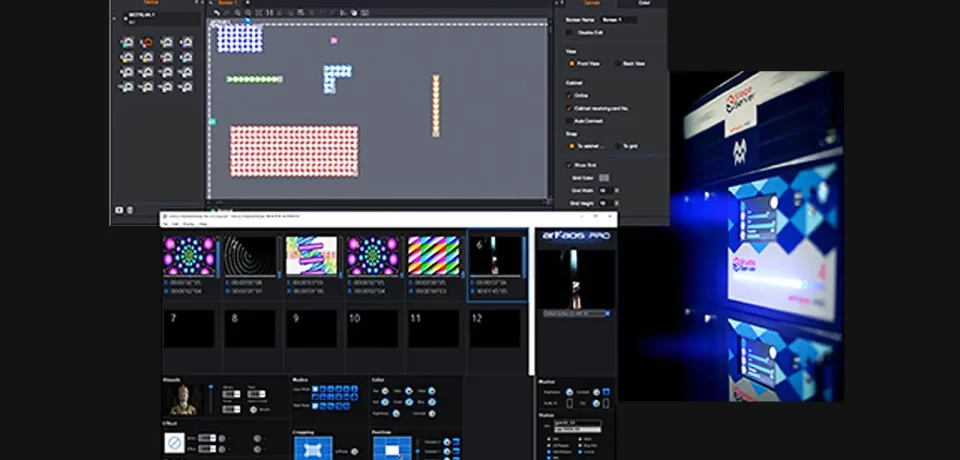
Task: Select the rainbow stripes visual thumbnail
Action: point(433,256)
